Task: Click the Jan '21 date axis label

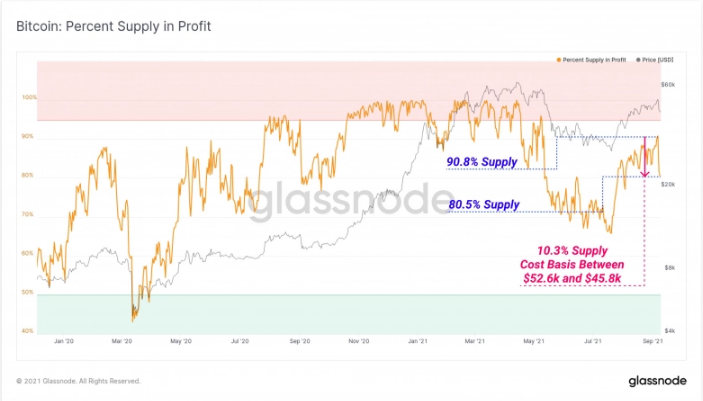Action: [419, 342]
